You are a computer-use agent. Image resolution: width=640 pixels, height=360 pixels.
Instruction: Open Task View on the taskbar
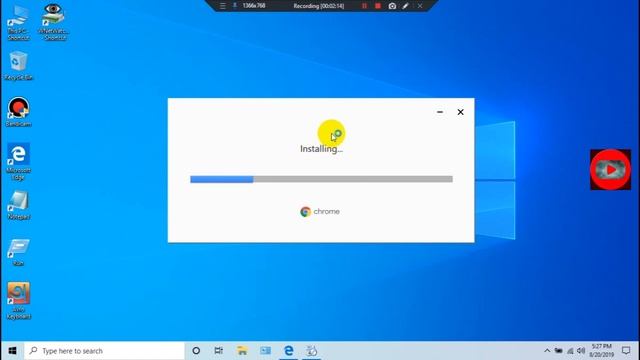[219, 351]
